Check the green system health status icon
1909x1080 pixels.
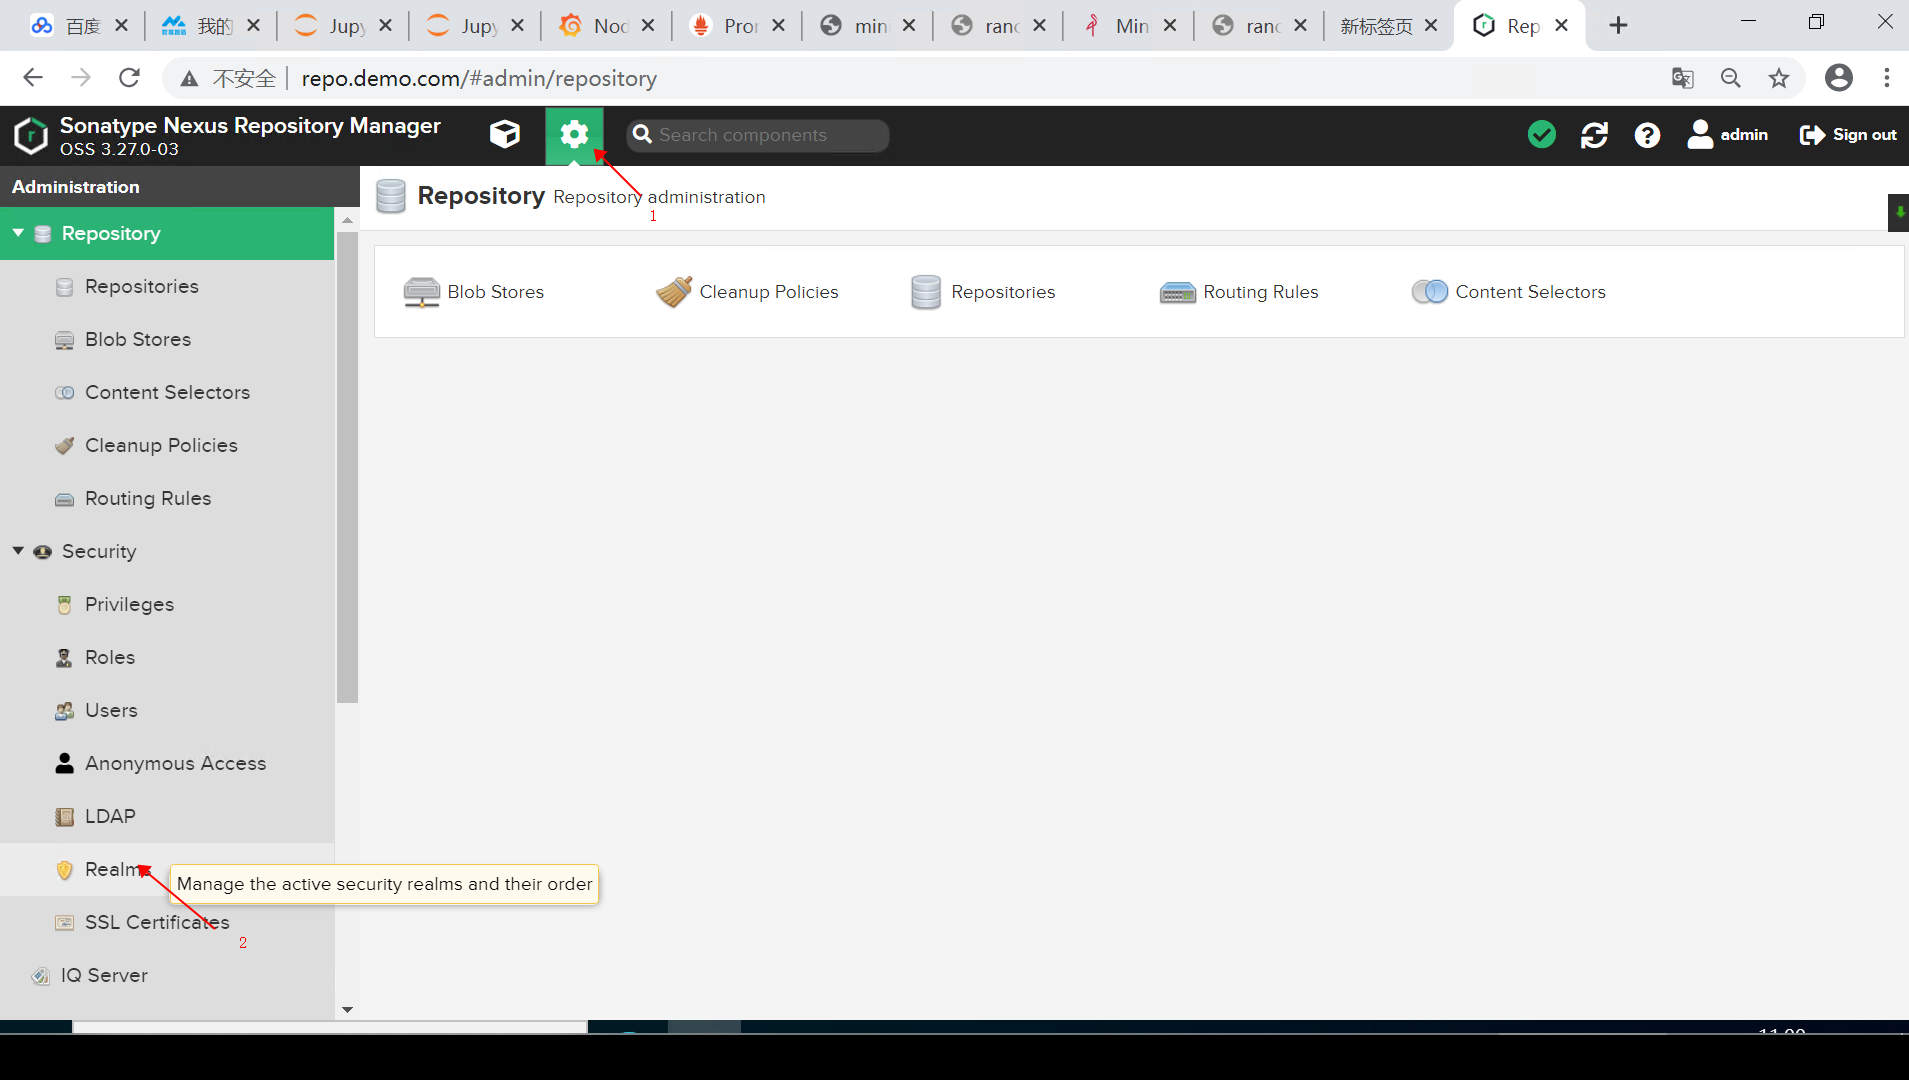[1542, 134]
